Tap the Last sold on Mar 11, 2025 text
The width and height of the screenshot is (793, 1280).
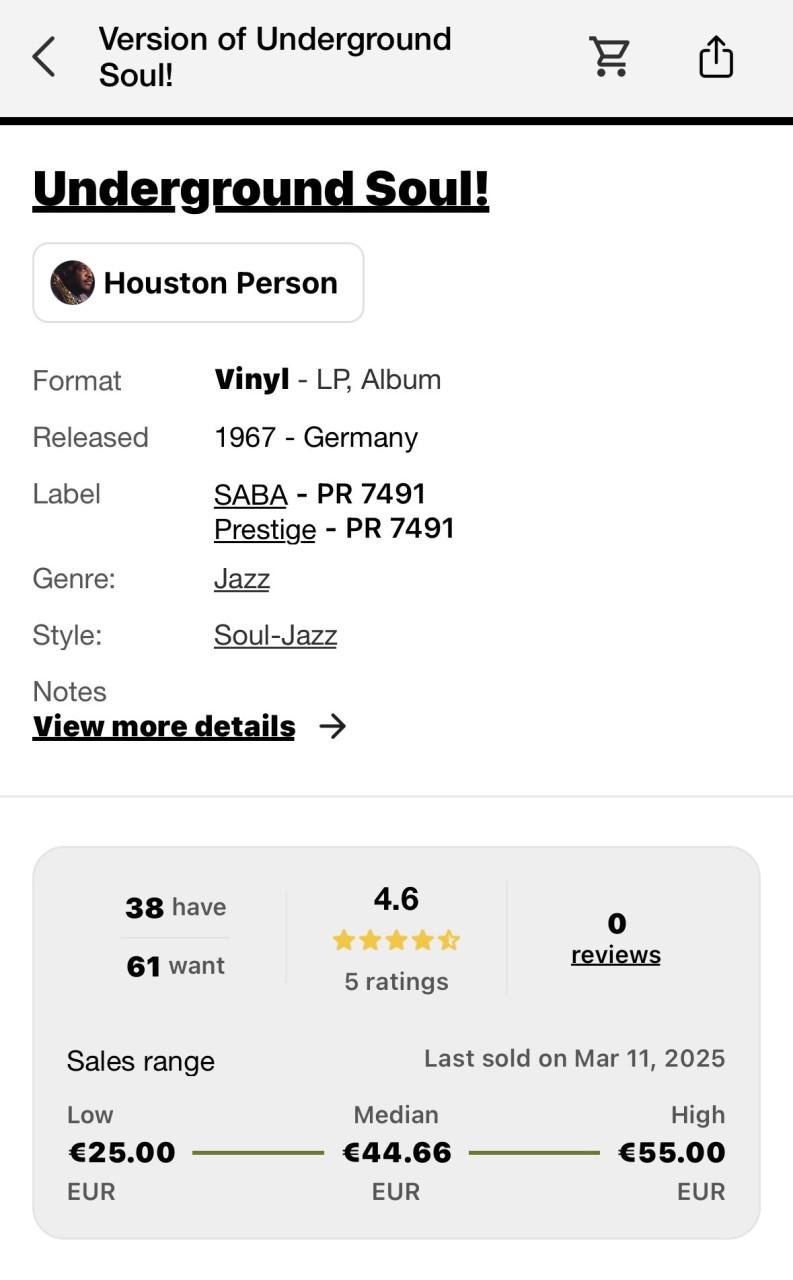pos(575,1057)
